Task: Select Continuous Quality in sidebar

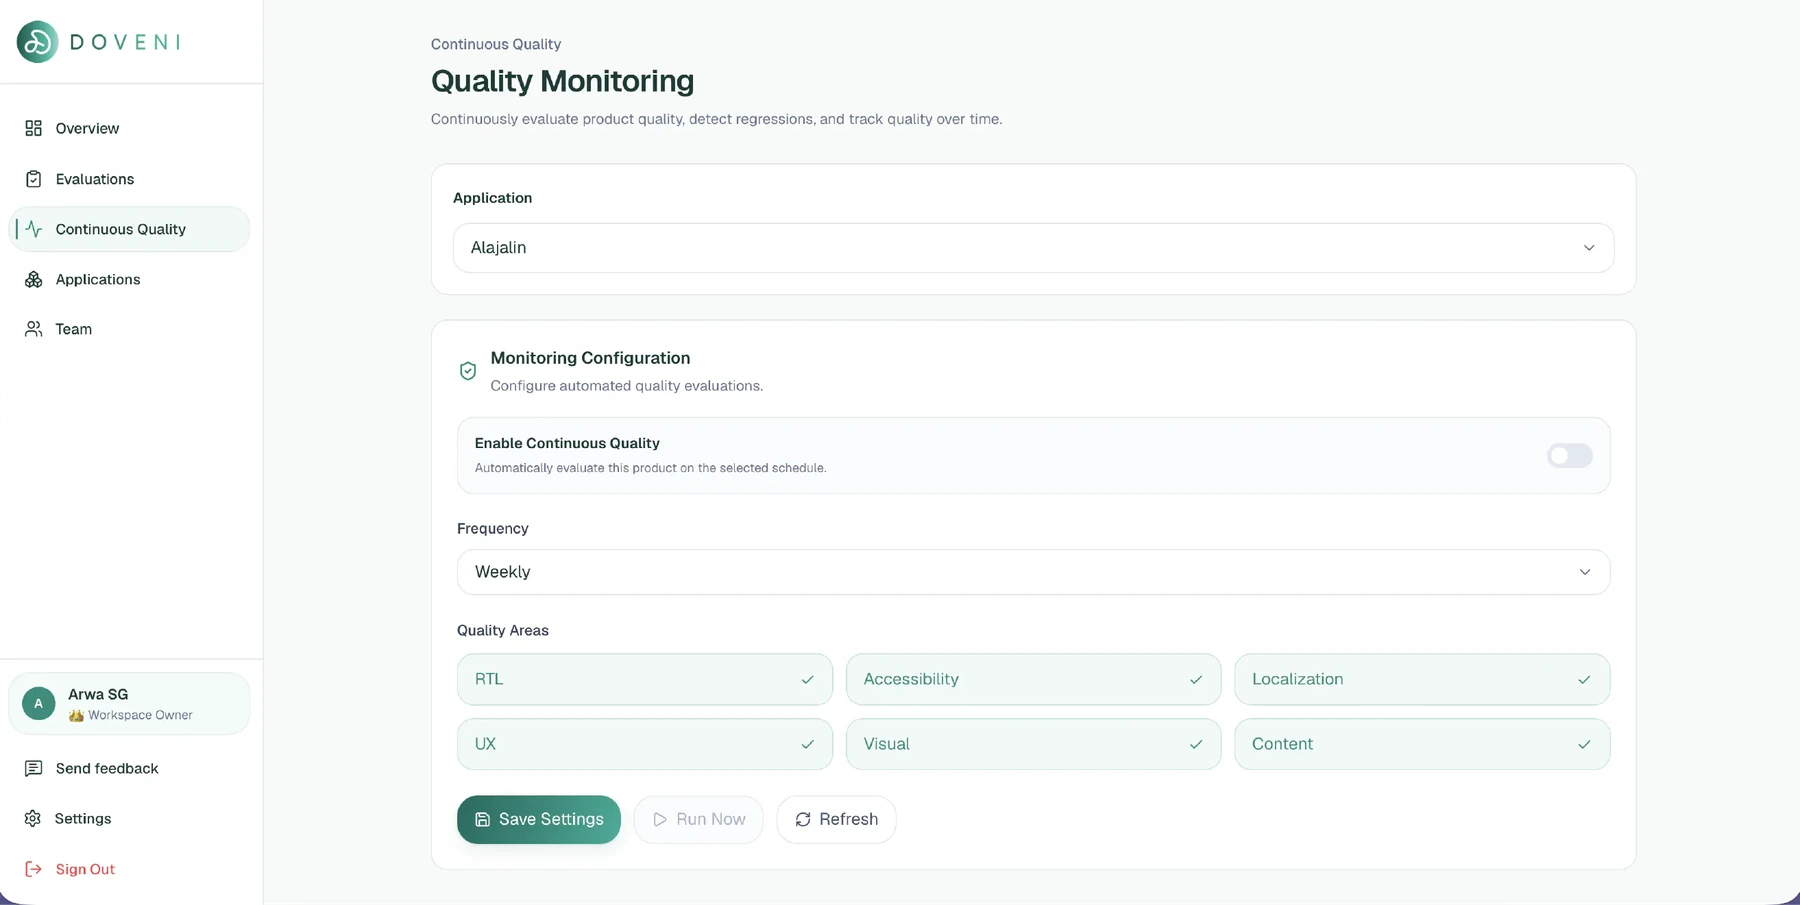Action: tap(129, 229)
